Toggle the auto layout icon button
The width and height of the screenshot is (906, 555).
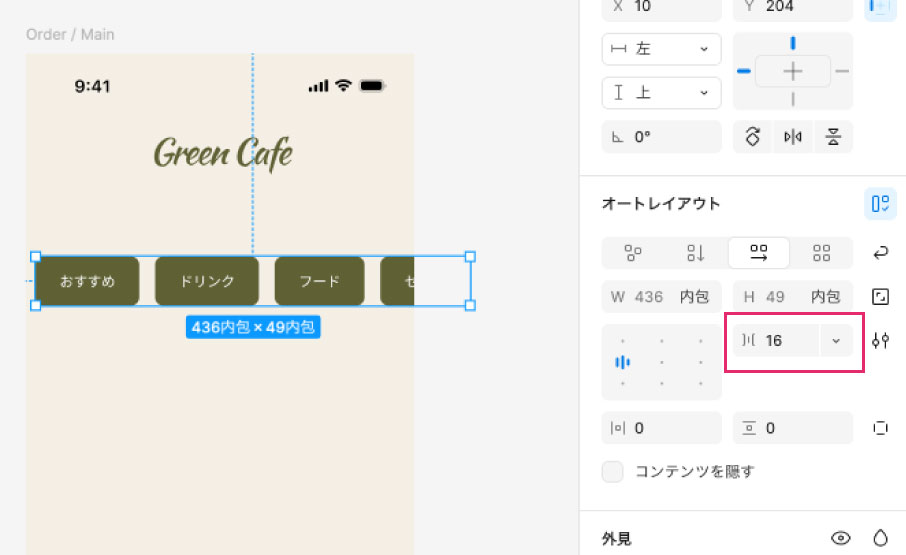(880, 203)
